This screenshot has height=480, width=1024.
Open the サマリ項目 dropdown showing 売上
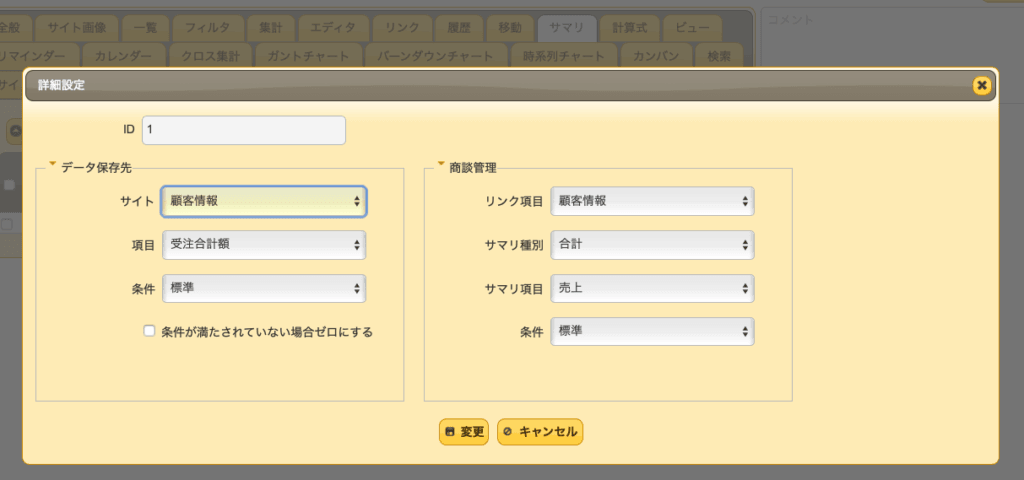pyautogui.click(x=652, y=288)
